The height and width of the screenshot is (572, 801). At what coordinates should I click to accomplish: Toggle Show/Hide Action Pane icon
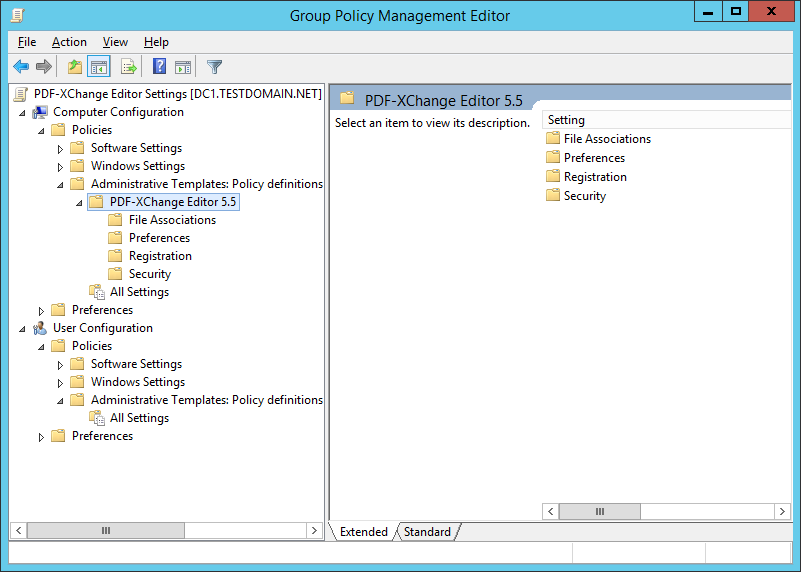pyautogui.click(x=183, y=66)
